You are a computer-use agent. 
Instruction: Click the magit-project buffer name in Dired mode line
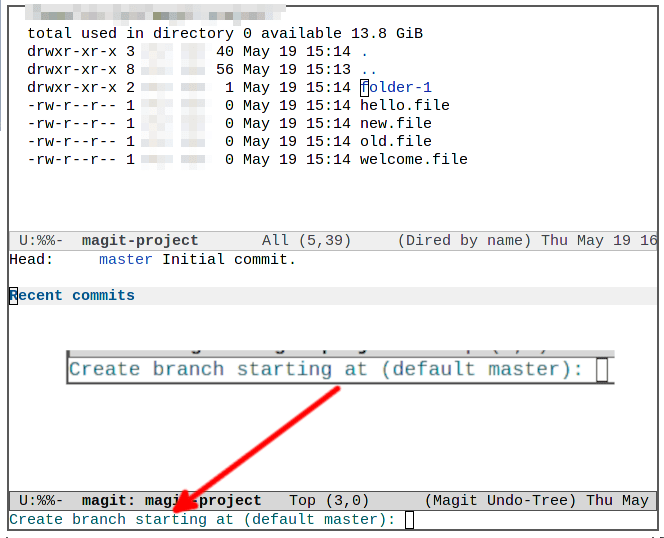coord(140,241)
